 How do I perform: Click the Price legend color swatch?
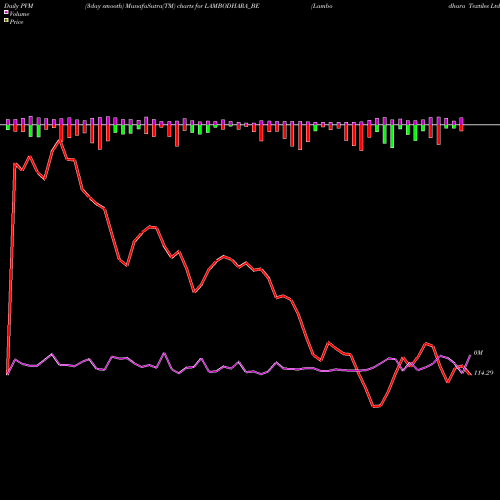[x=6, y=21]
